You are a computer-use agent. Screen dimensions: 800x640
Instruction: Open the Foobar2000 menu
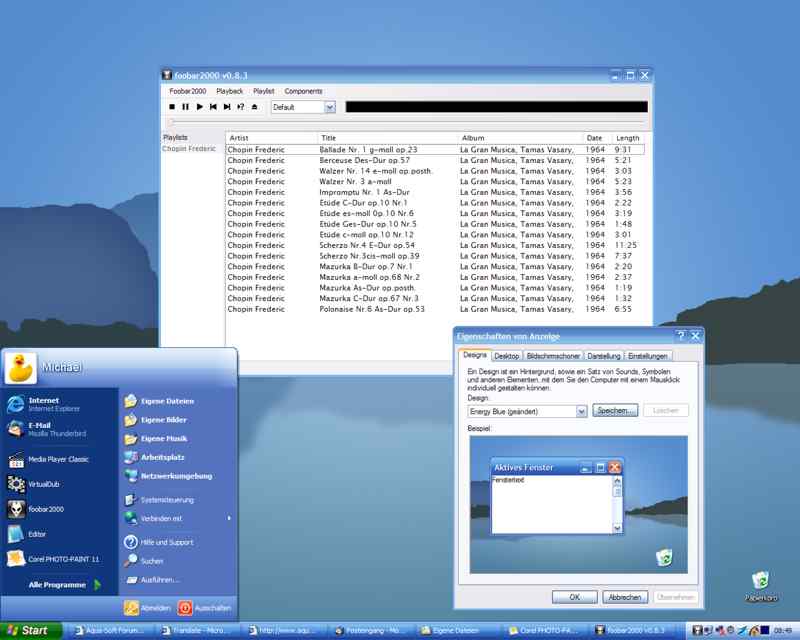[187, 91]
